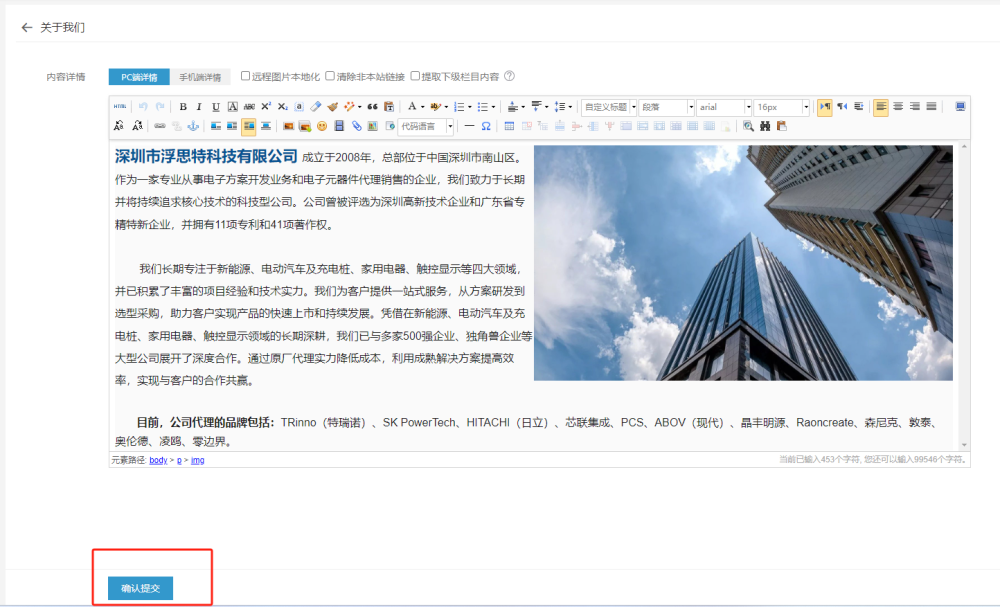Screen dimensions: 1000x607
Task: Click the p element path link
Action: tap(179, 460)
